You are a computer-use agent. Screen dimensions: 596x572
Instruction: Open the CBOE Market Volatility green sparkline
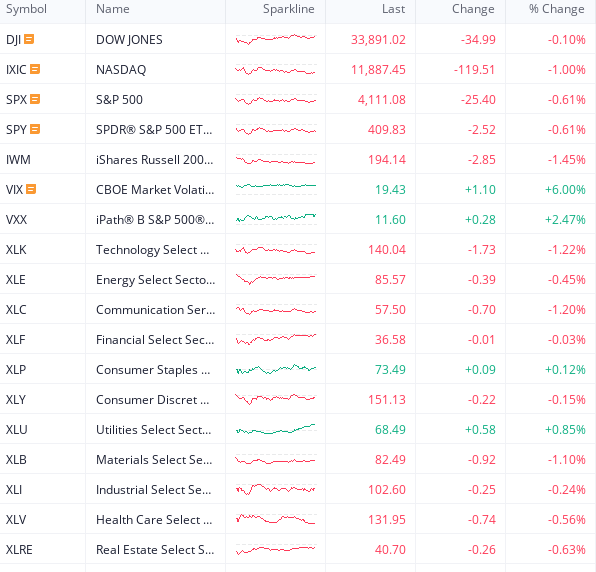click(x=276, y=189)
